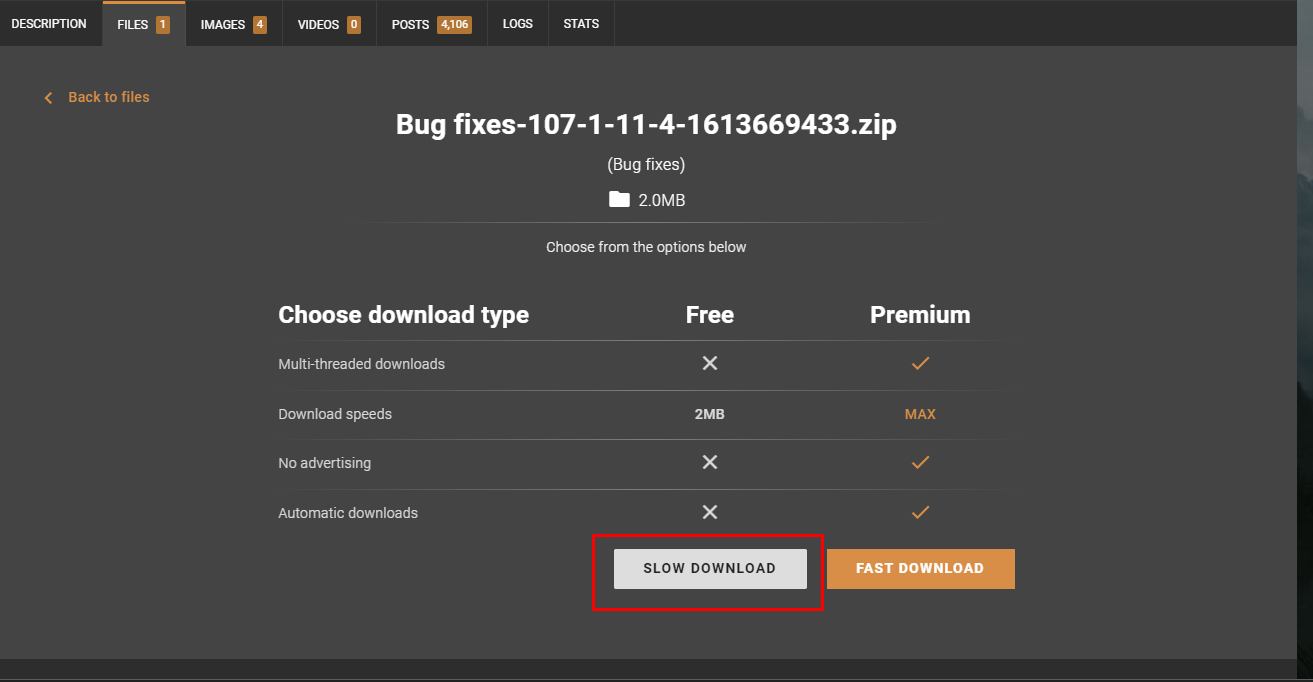Click the Free X mark for Multi-threaded downloads
The width and height of the screenshot is (1313, 682).
pyautogui.click(x=710, y=364)
